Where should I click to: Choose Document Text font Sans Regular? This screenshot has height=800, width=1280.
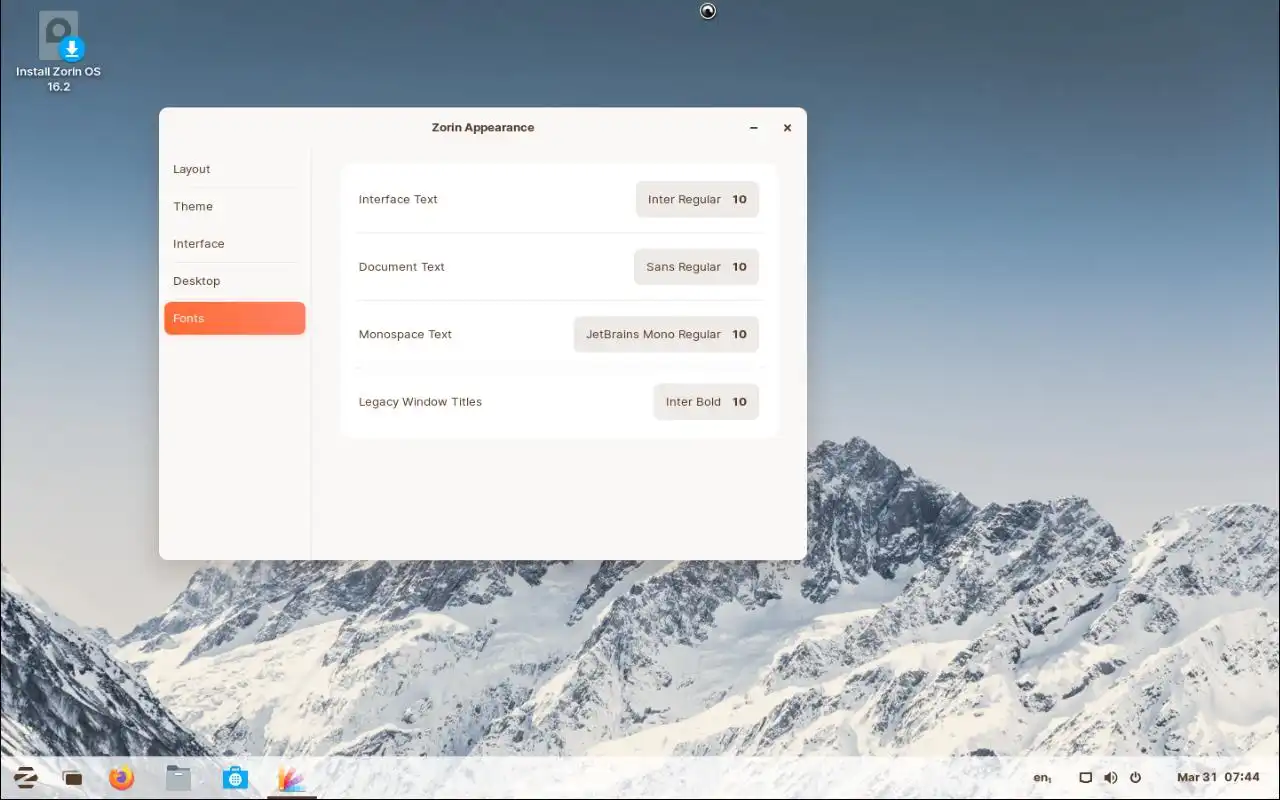coord(696,267)
